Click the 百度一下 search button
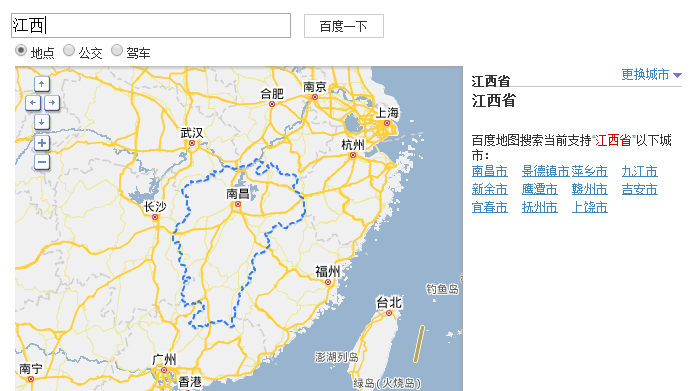689x391 pixels. click(344, 26)
